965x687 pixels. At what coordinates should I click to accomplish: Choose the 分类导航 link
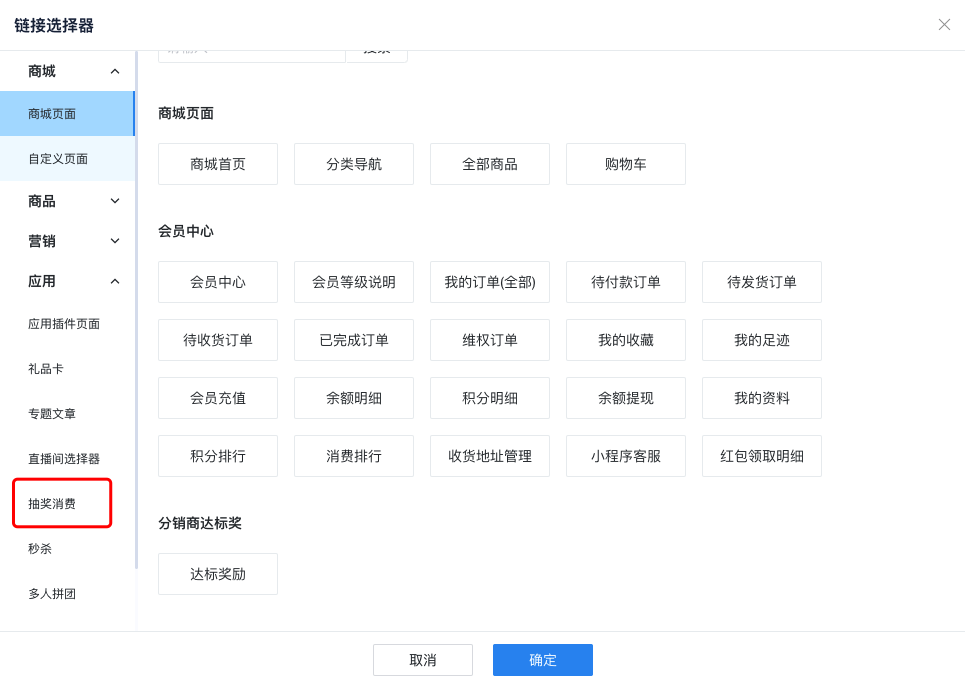(x=354, y=164)
